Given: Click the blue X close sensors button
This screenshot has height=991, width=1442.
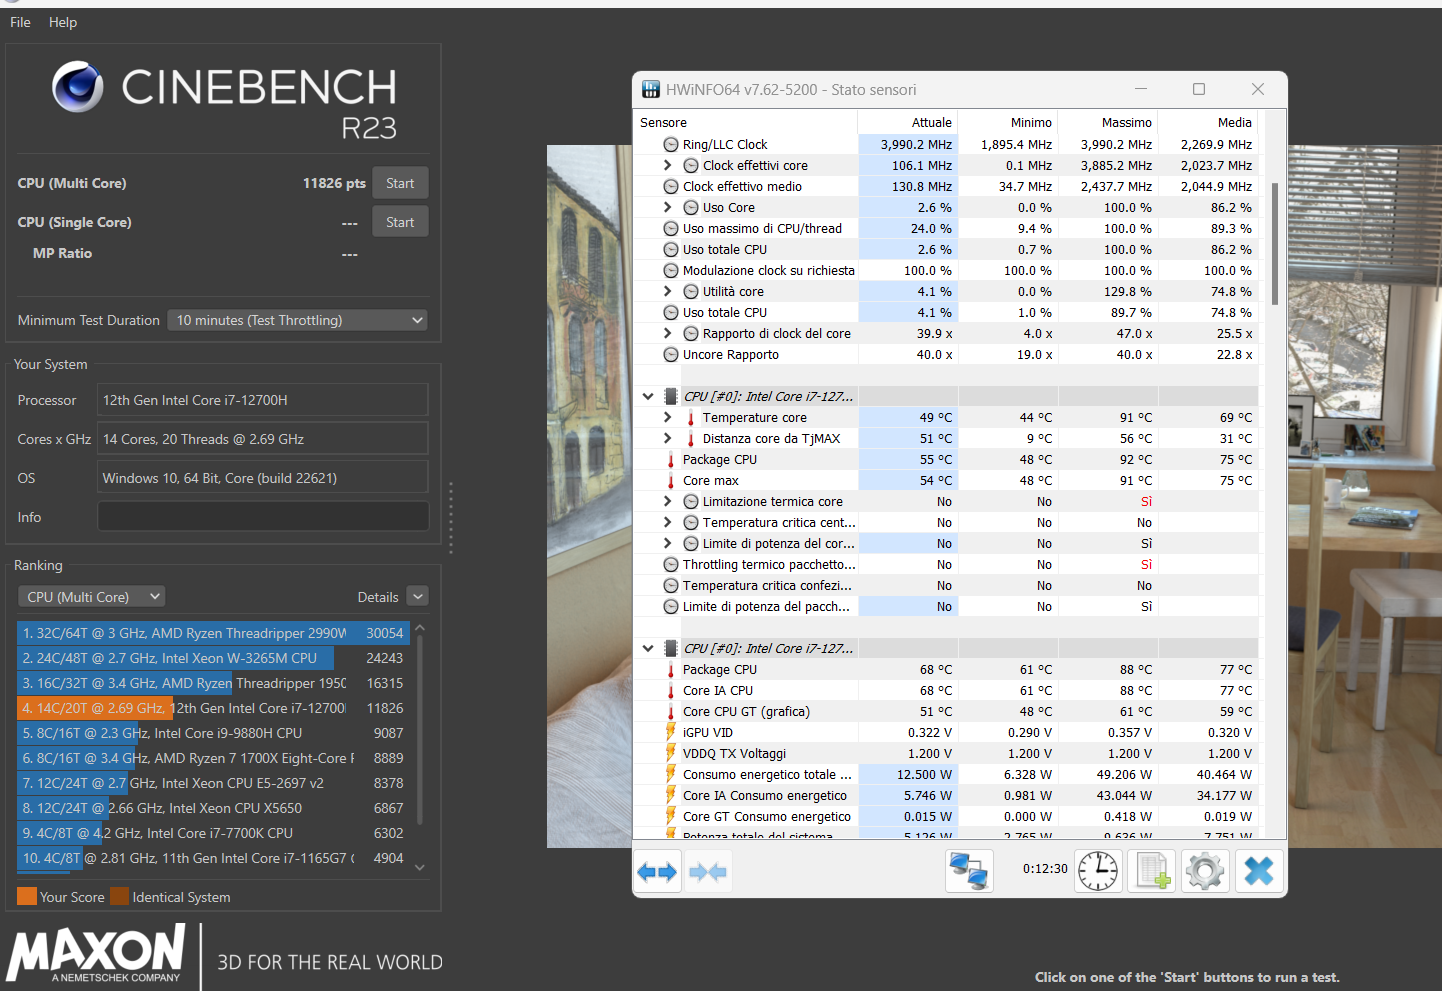Looking at the screenshot, I should 1259,871.
